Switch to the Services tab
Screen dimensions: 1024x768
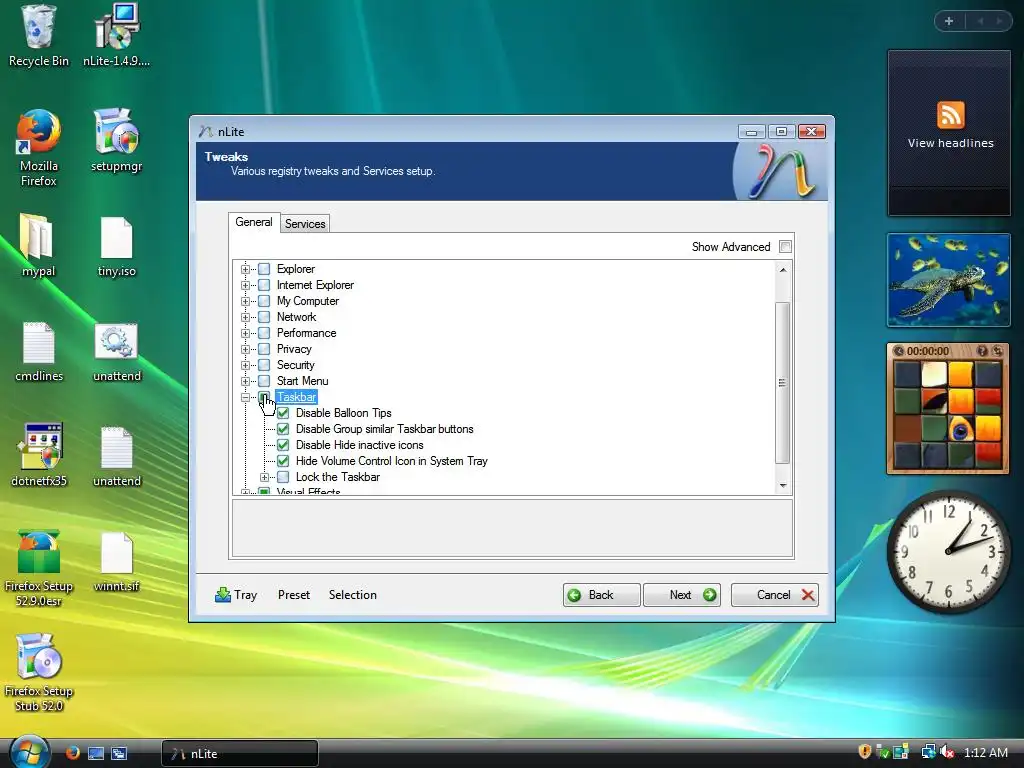pyautogui.click(x=305, y=223)
